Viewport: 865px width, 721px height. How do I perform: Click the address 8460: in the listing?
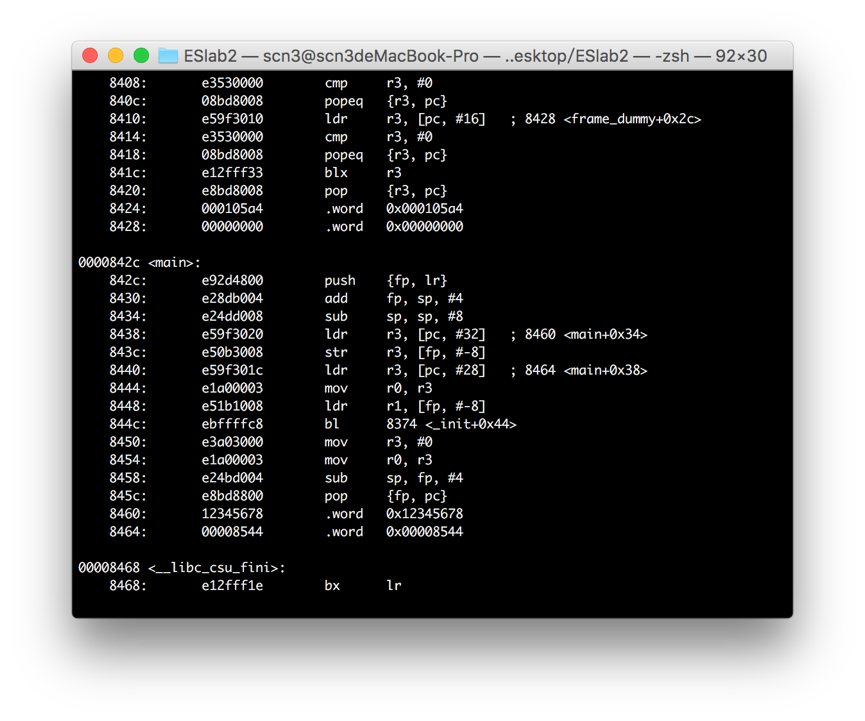[127, 514]
